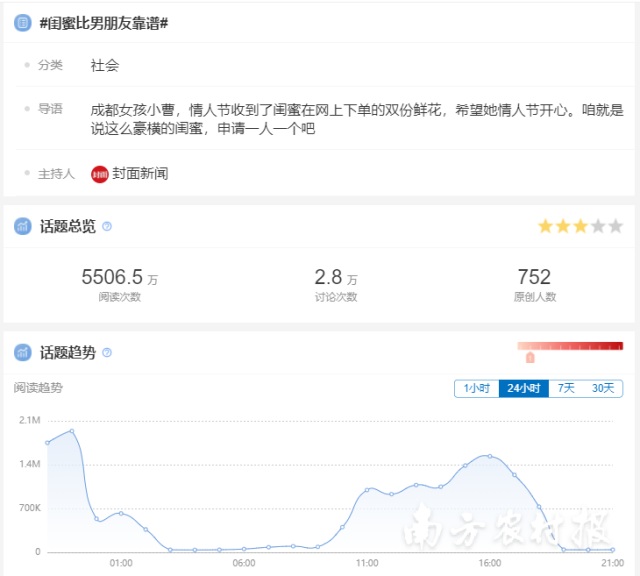Viewport: 640px width, 576px height.
Task: Click the 5506.5 万 阅读次数 value
Action: tap(120, 277)
